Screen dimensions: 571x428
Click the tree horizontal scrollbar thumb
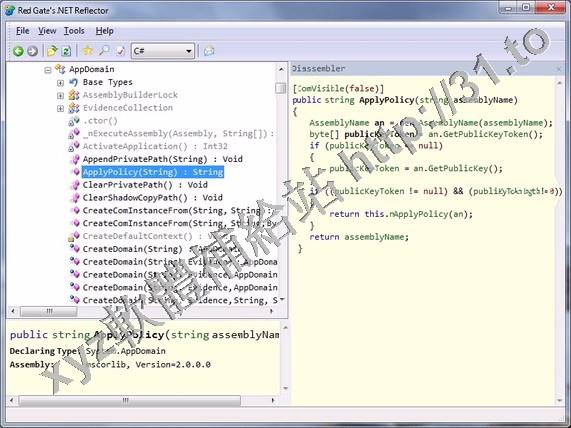48,311
